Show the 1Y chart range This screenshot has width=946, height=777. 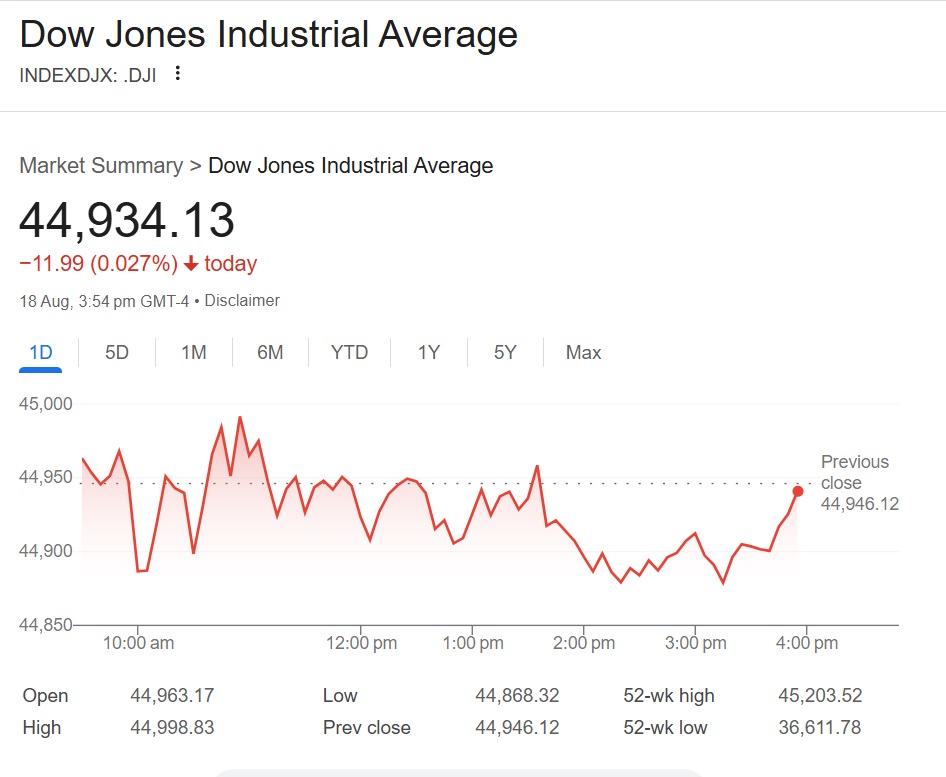[428, 352]
